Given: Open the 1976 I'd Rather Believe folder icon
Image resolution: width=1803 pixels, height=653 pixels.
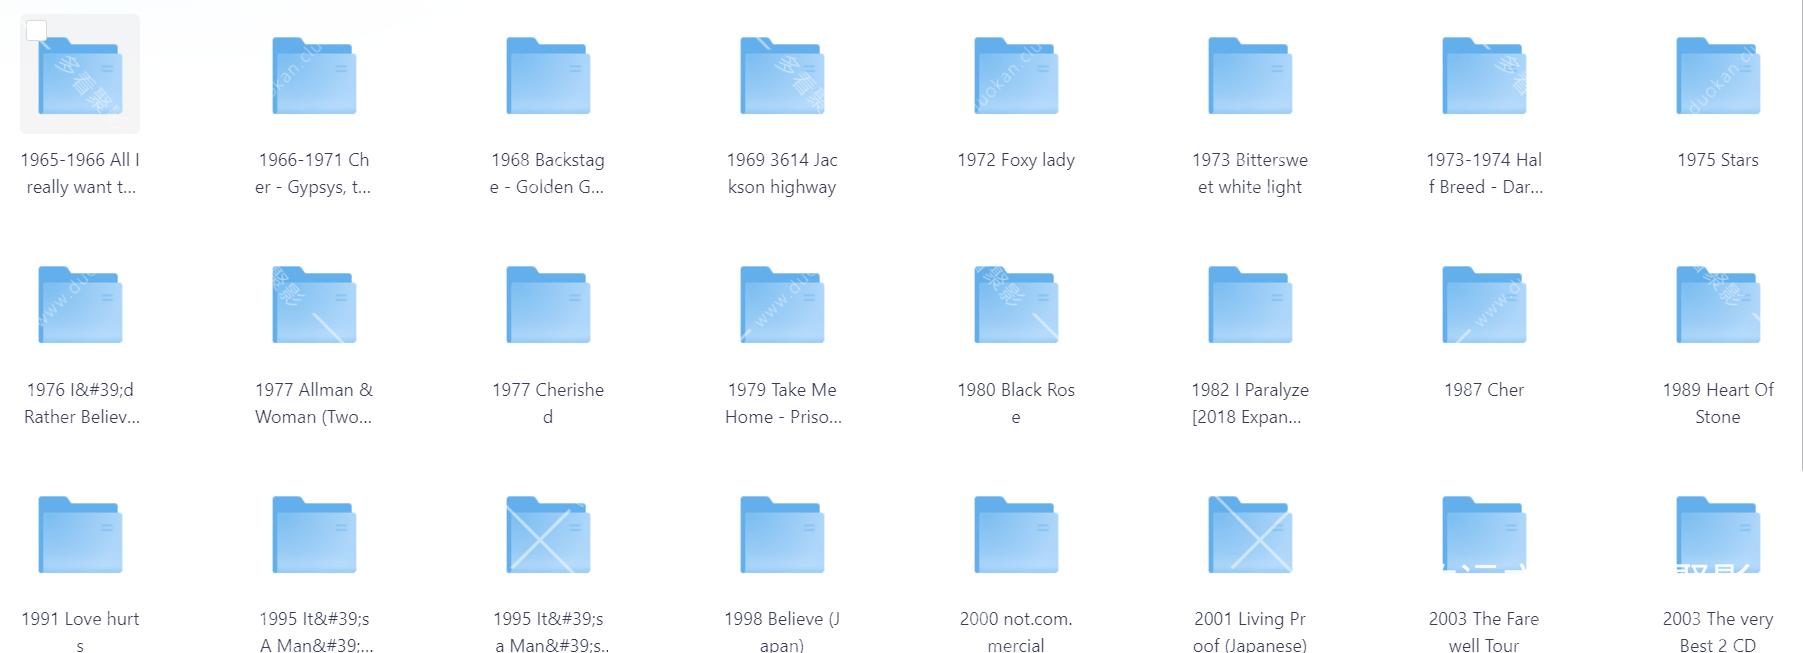Looking at the screenshot, I should point(80,305).
